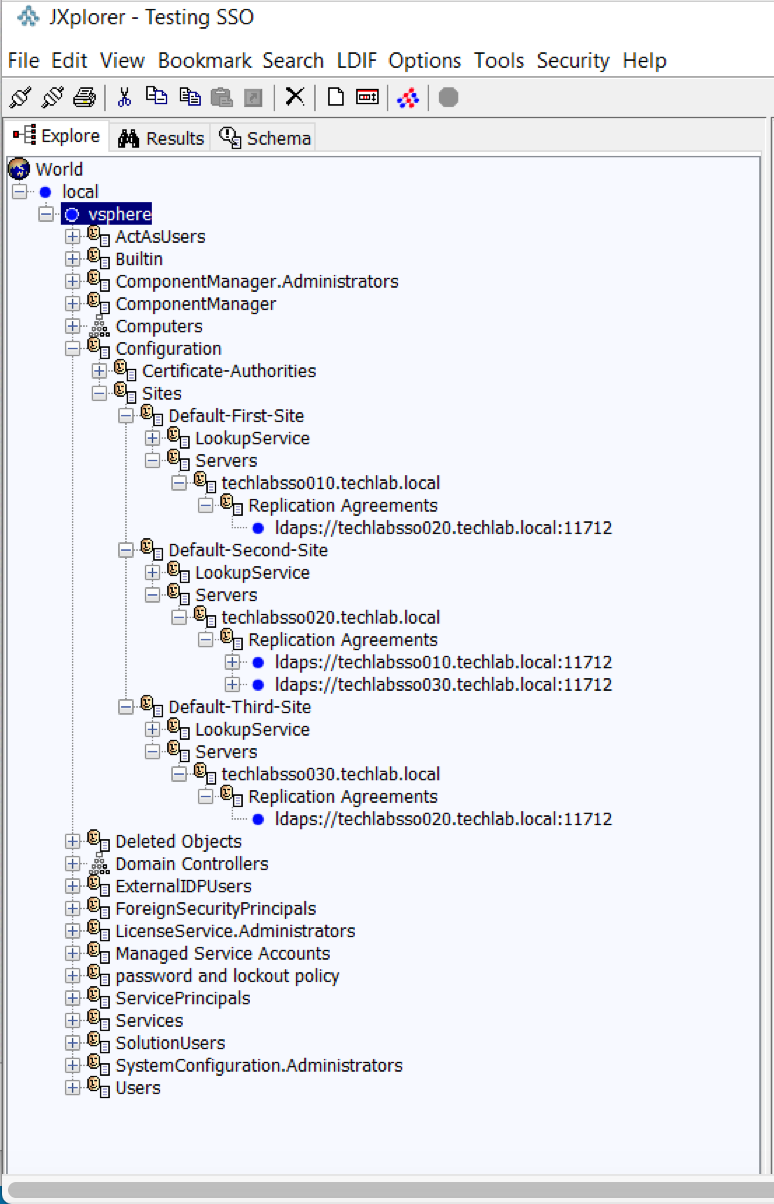The height and width of the screenshot is (1204, 774).
Task: Click the rename entry toolbar icon
Action: coord(368,97)
